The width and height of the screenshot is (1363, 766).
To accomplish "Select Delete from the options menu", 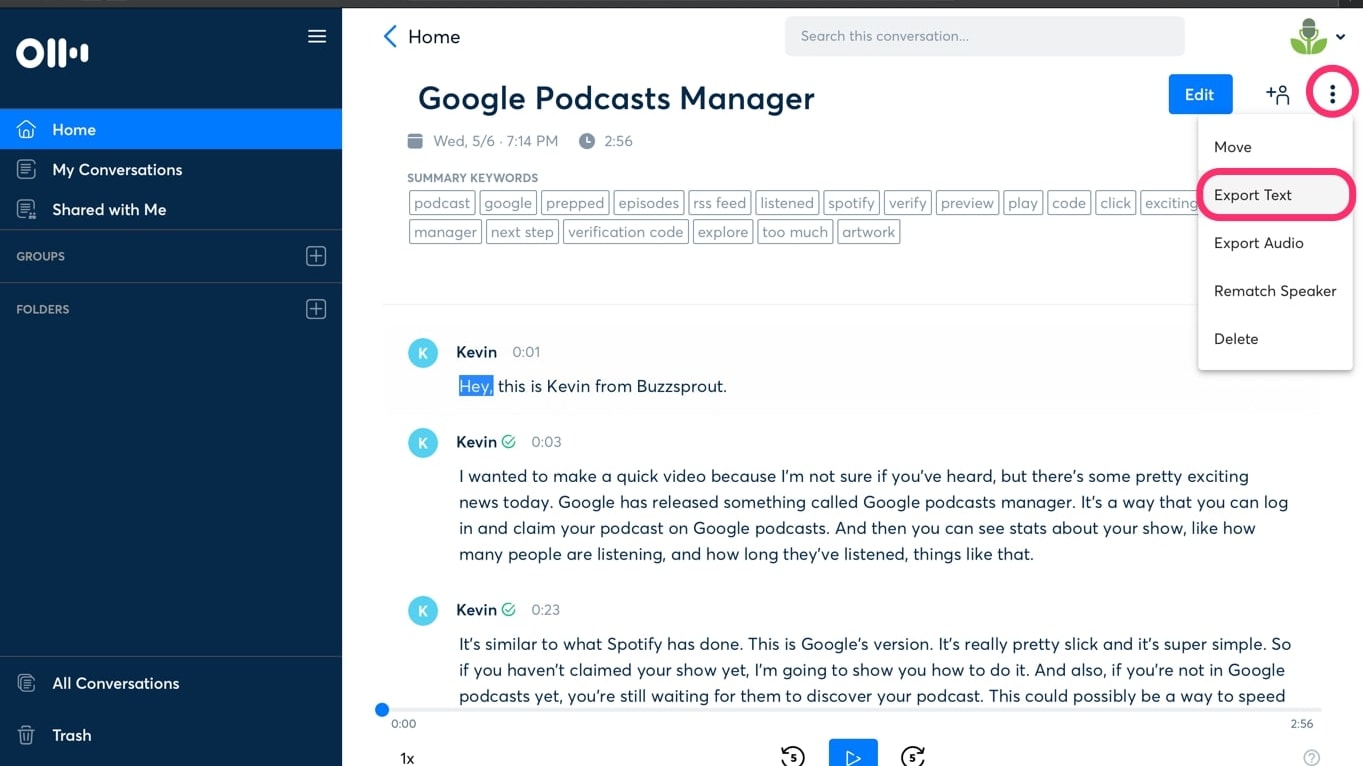I will pyautogui.click(x=1275, y=339).
